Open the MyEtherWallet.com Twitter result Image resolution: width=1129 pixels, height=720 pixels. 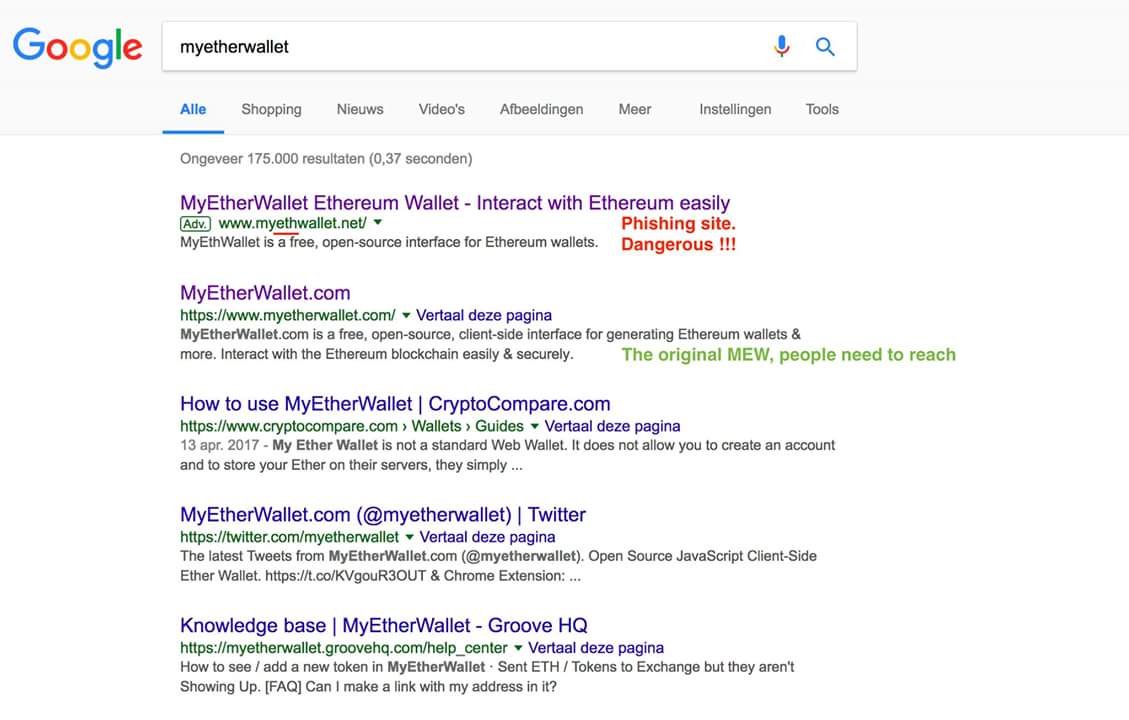pyautogui.click(x=383, y=515)
